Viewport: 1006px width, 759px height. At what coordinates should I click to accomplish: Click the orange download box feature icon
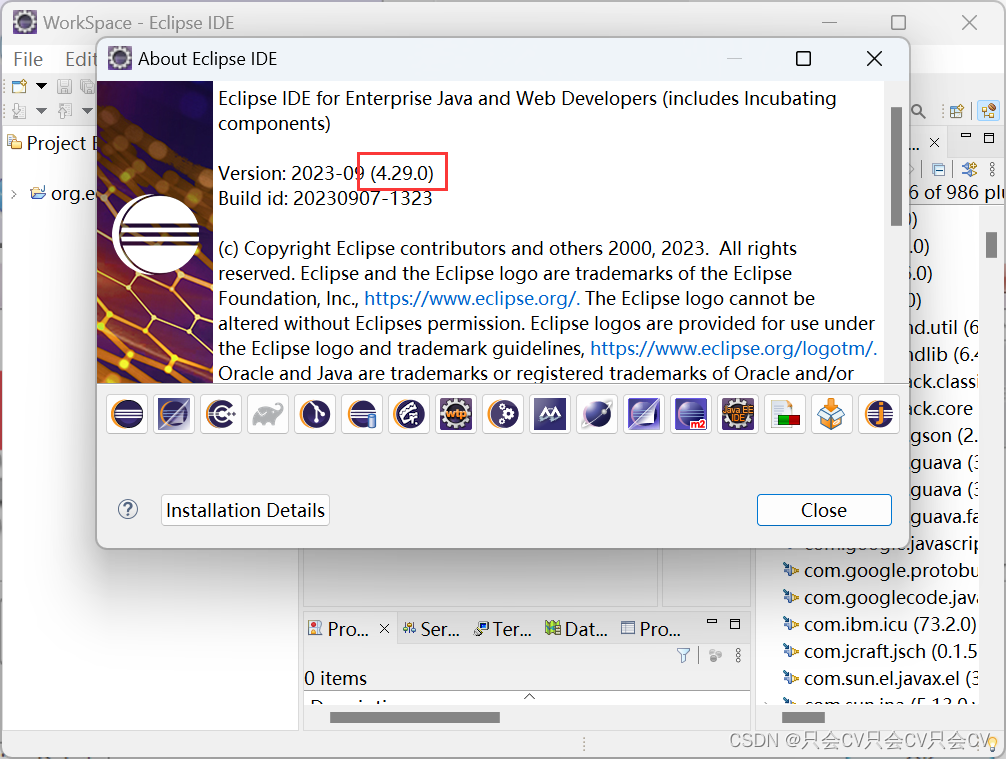click(831, 414)
